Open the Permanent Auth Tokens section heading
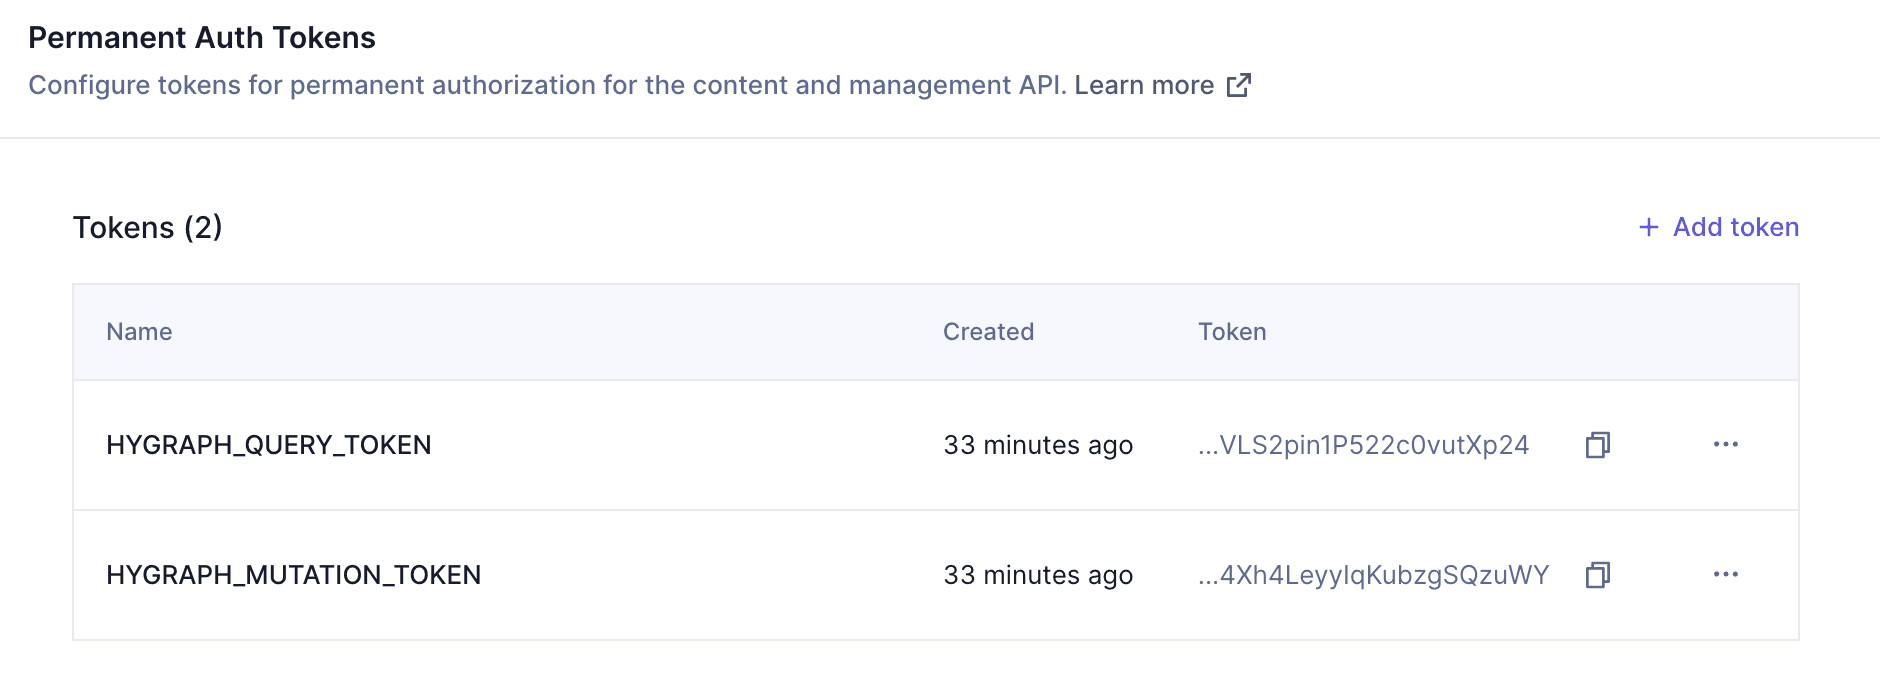Viewport: 1880px width, 691px height. pyautogui.click(x=202, y=37)
